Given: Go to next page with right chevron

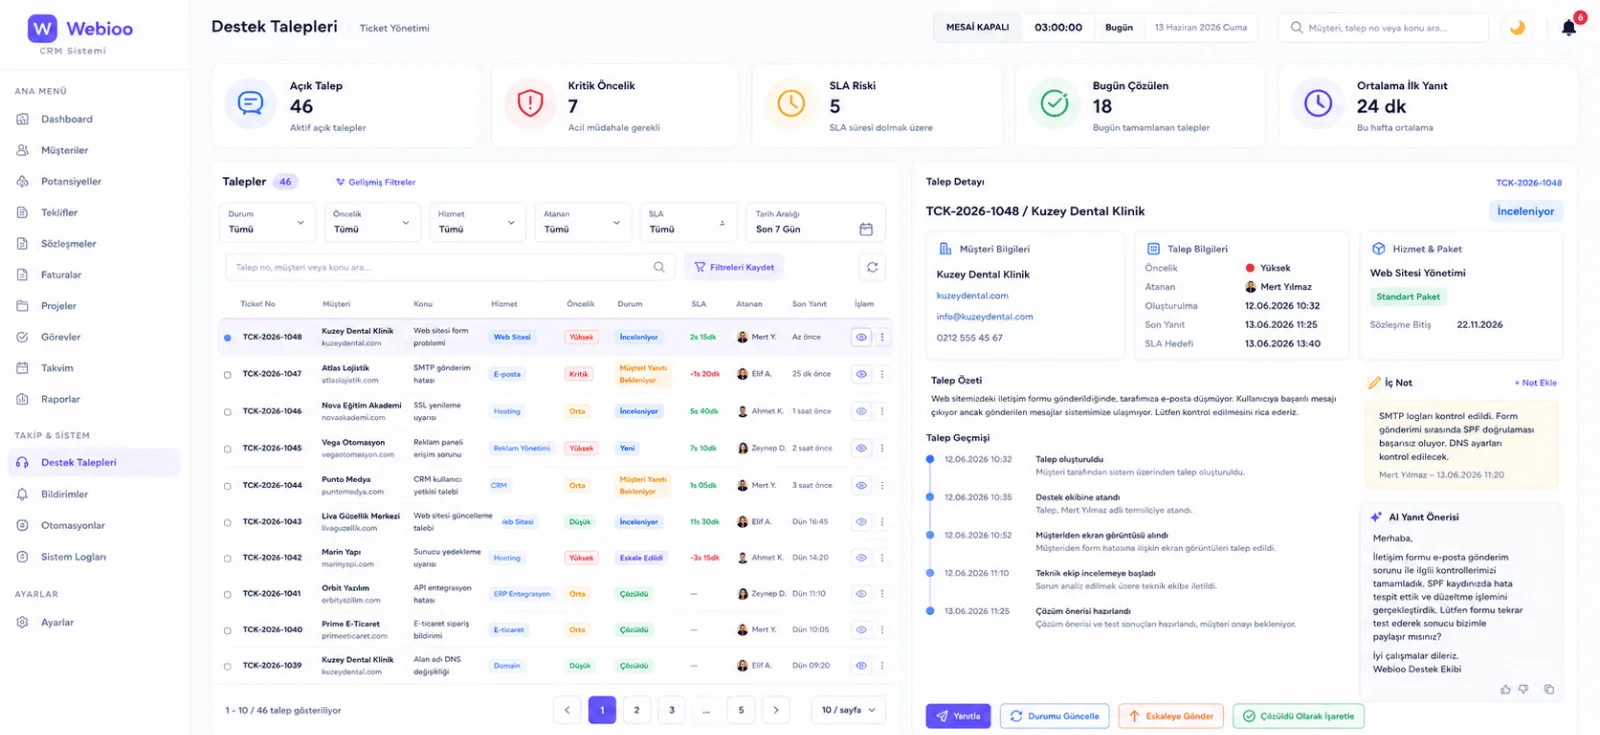Looking at the screenshot, I should tap(776, 710).
